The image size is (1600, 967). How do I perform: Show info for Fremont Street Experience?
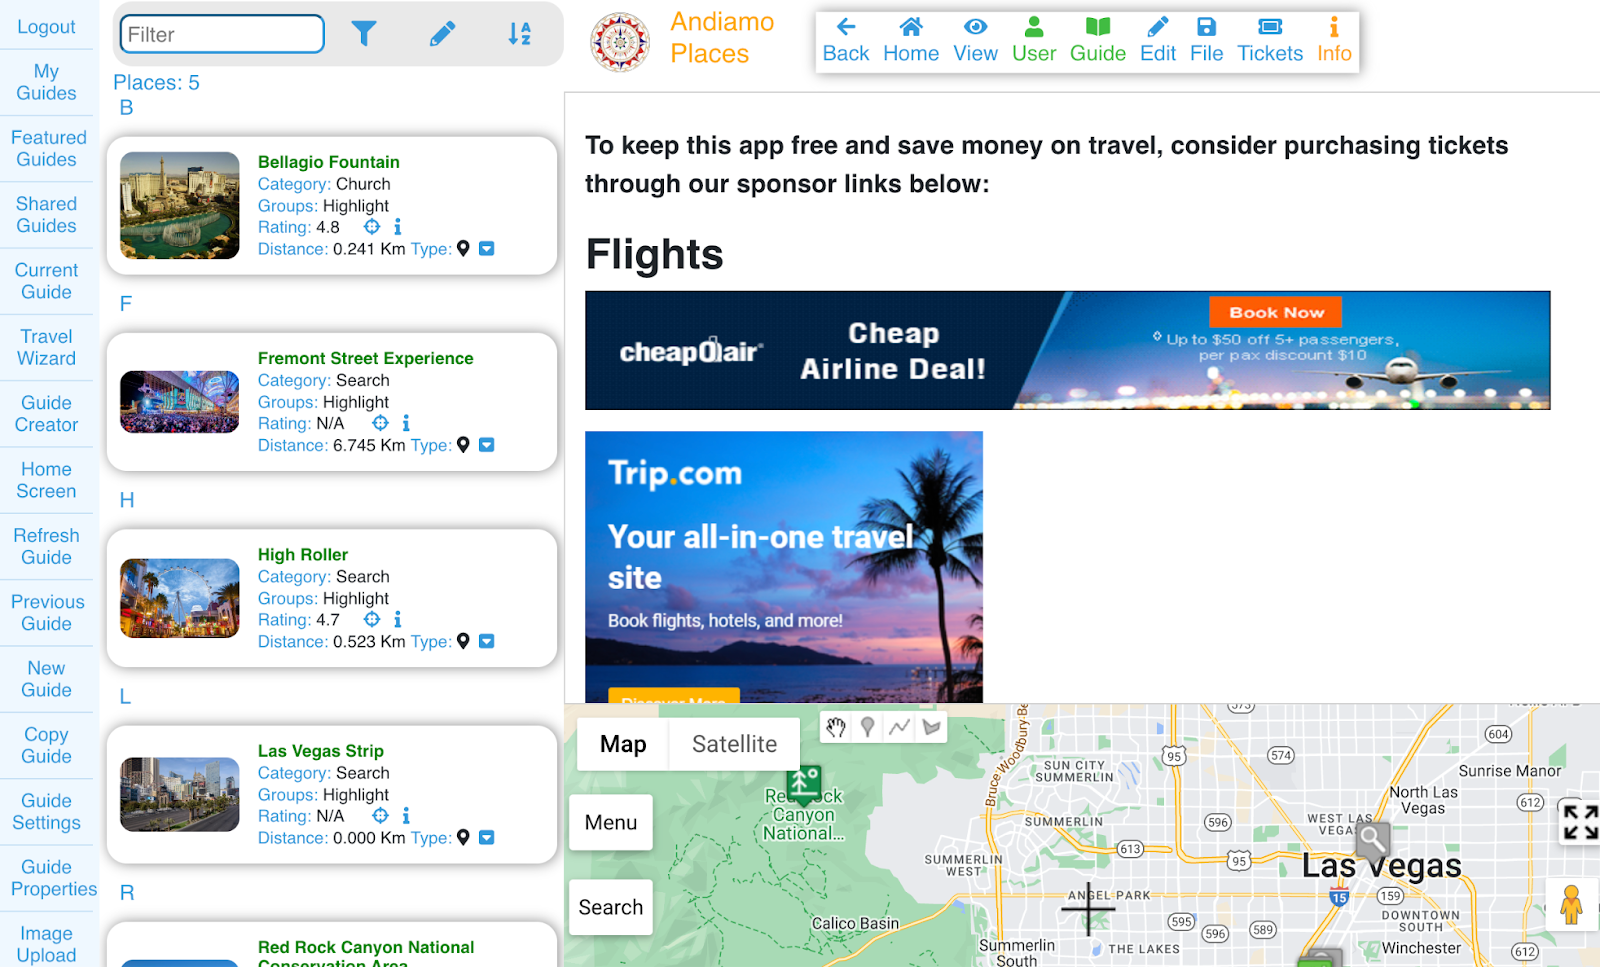coord(406,423)
